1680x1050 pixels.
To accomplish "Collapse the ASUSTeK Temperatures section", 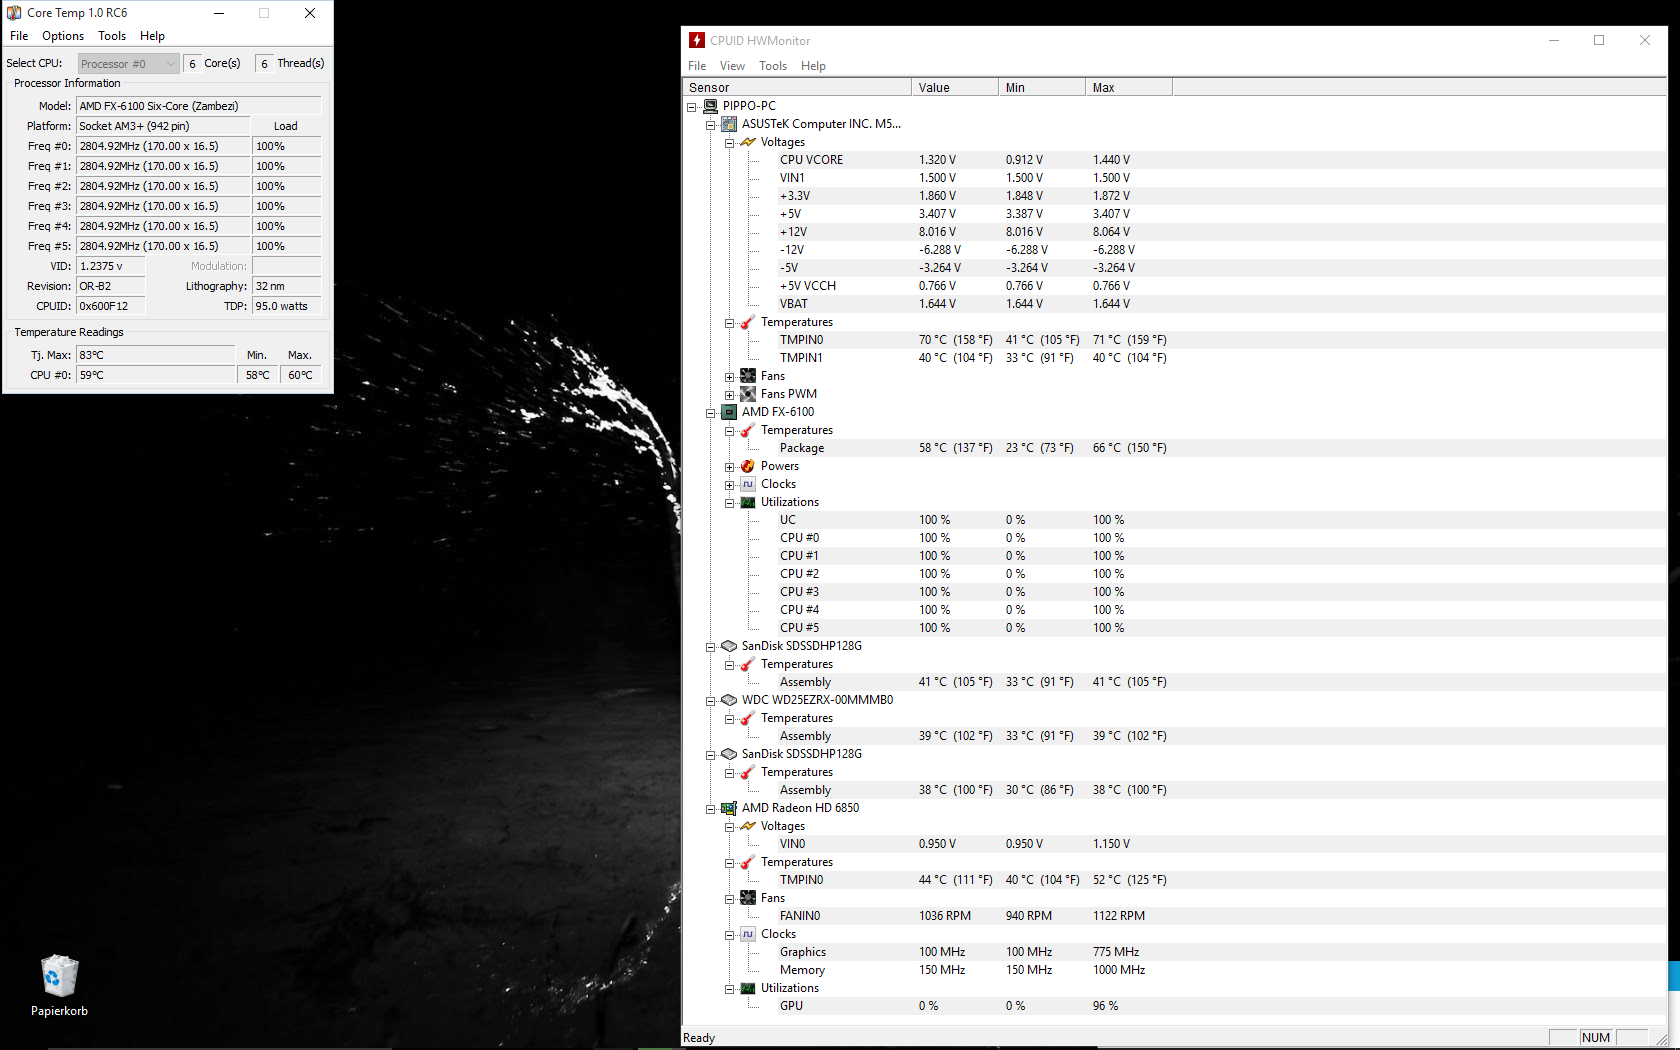I will (x=730, y=323).
